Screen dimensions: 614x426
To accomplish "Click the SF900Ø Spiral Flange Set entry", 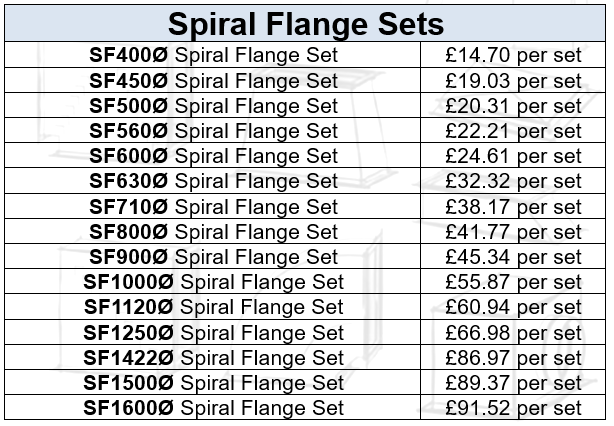I will [213, 256].
